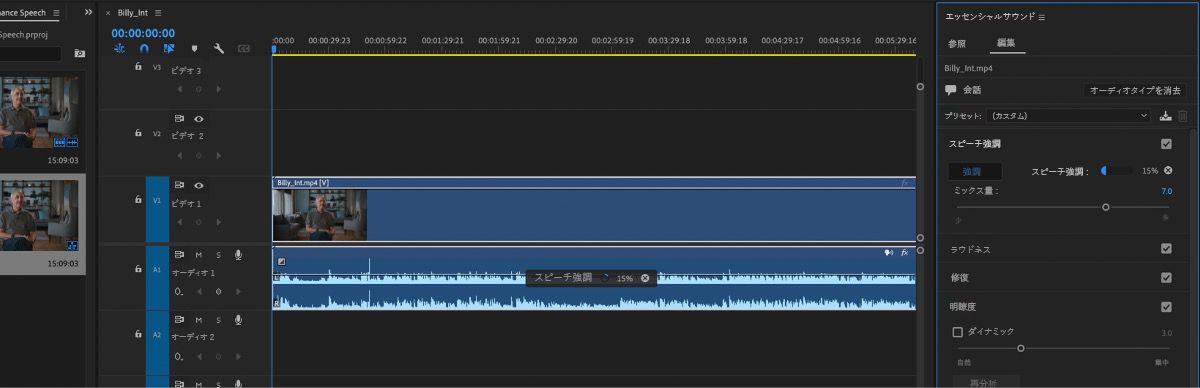The image size is (1200, 388).
Task: Toggle Linked Selection icon in timeline
Action: (x=169, y=48)
